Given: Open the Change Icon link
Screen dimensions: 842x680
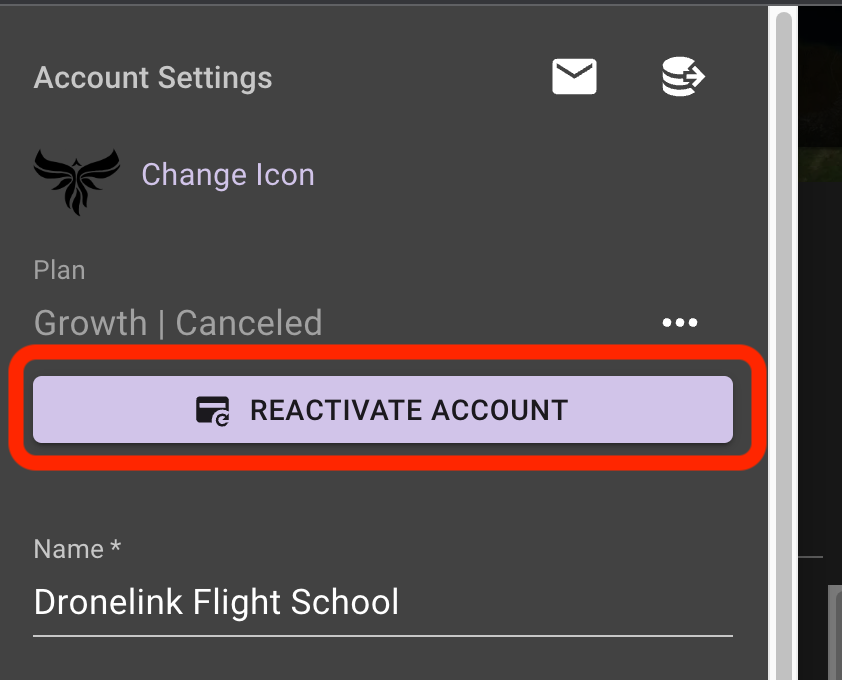Looking at the screenshot, I should coord(228,175).
